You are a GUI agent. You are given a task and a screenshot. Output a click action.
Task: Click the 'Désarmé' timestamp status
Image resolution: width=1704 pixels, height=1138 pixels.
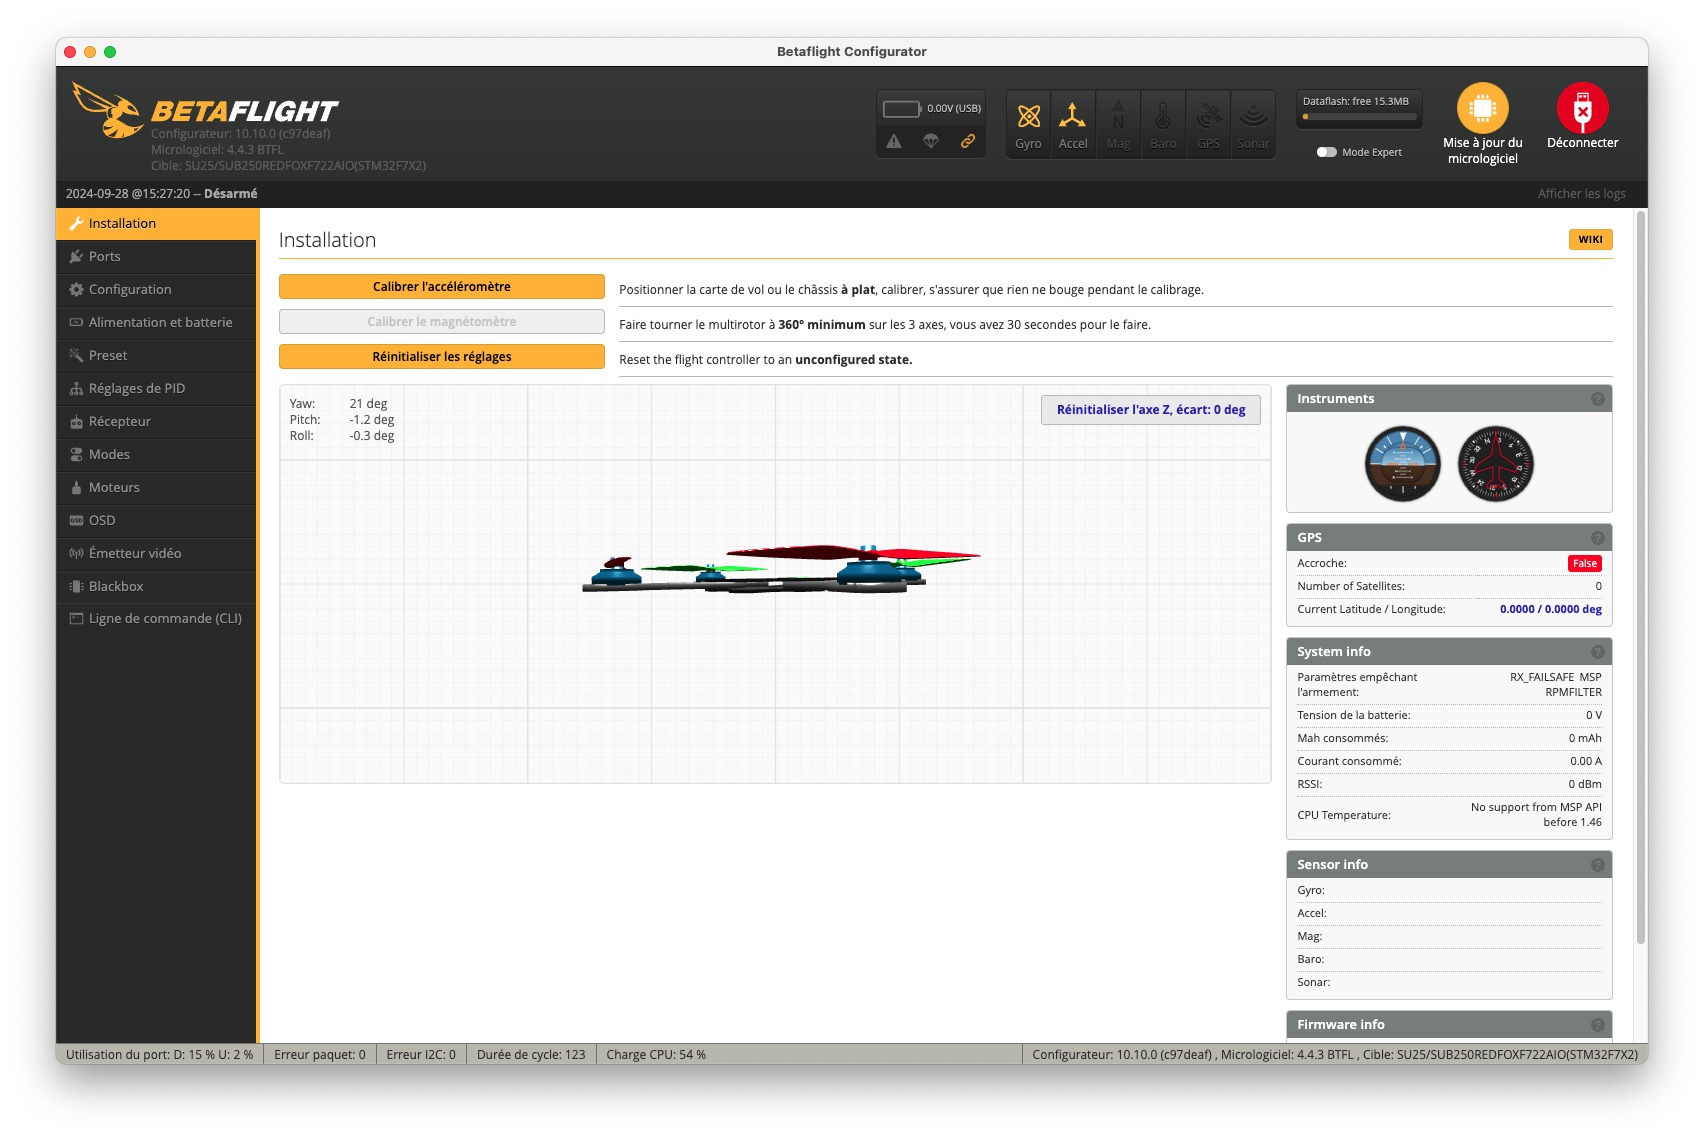[x=162, y=194]
